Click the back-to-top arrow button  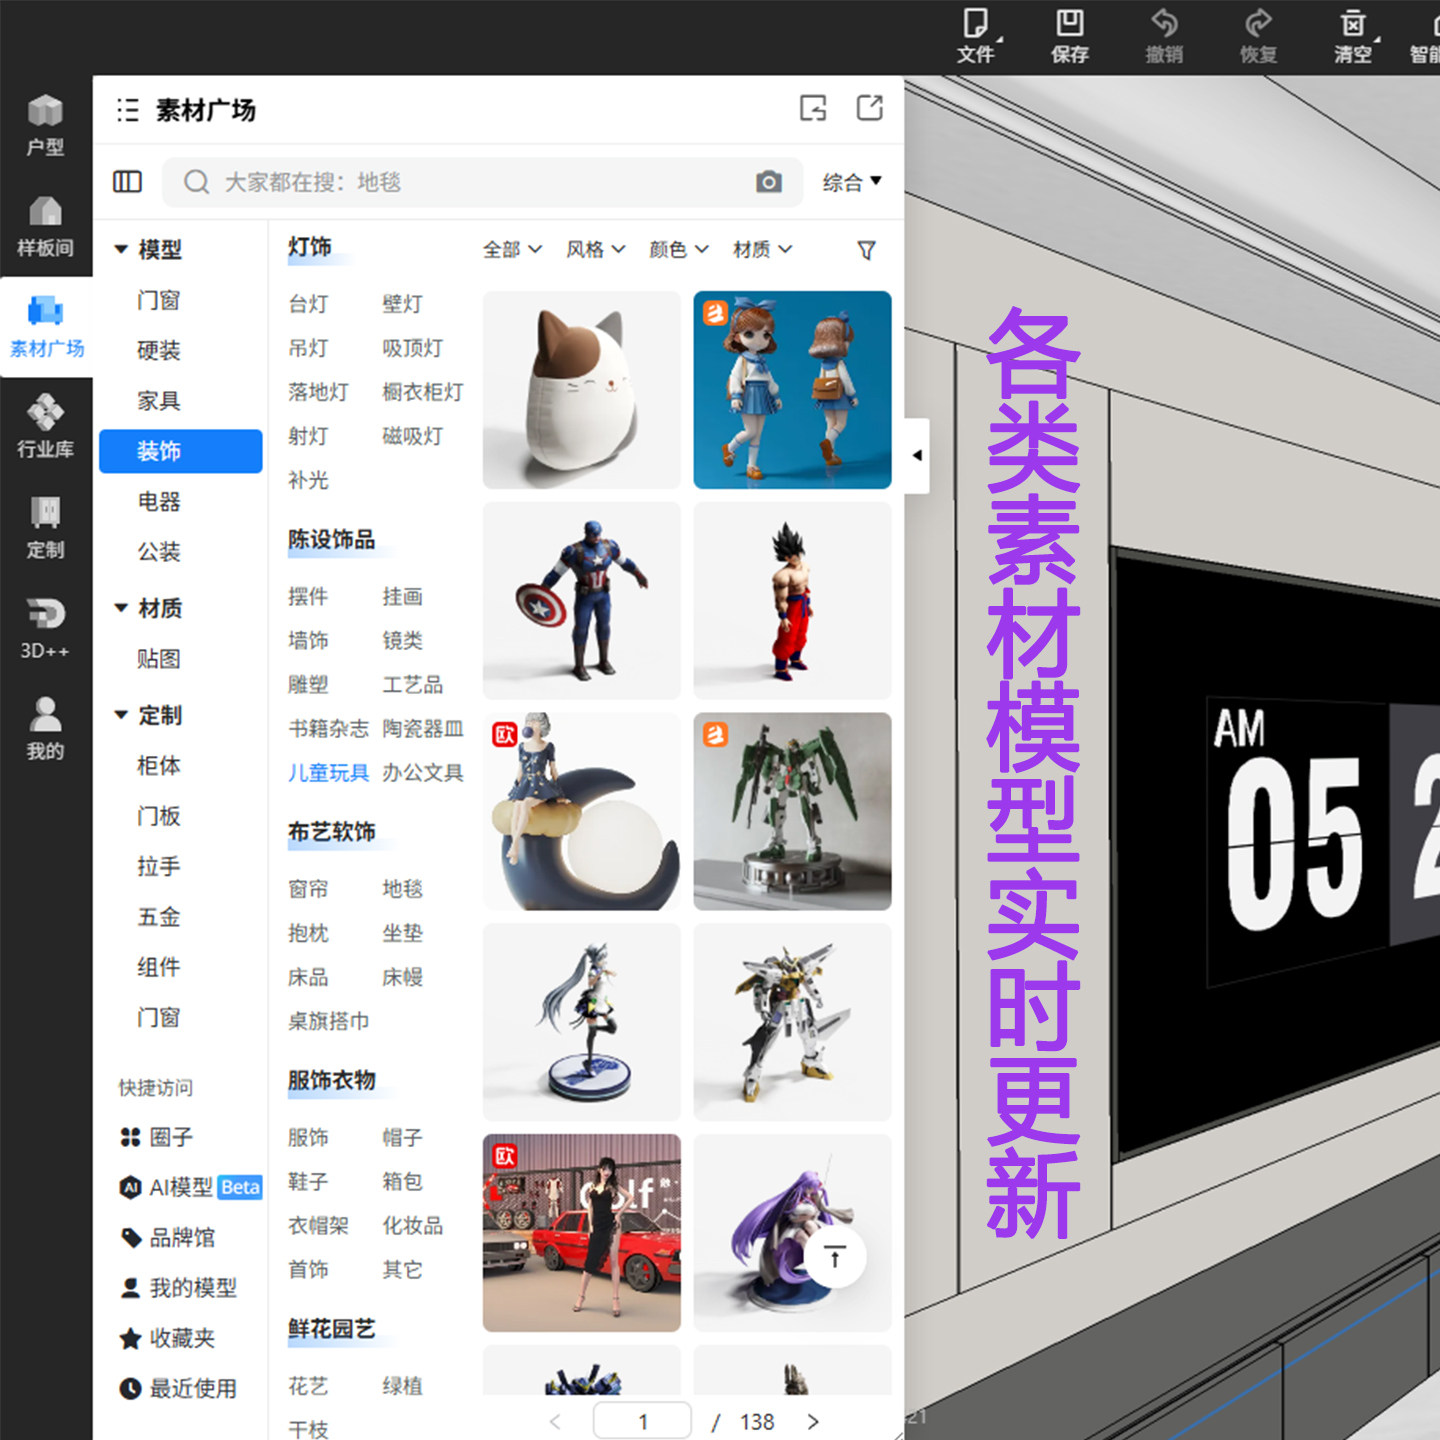point(835,1256)
